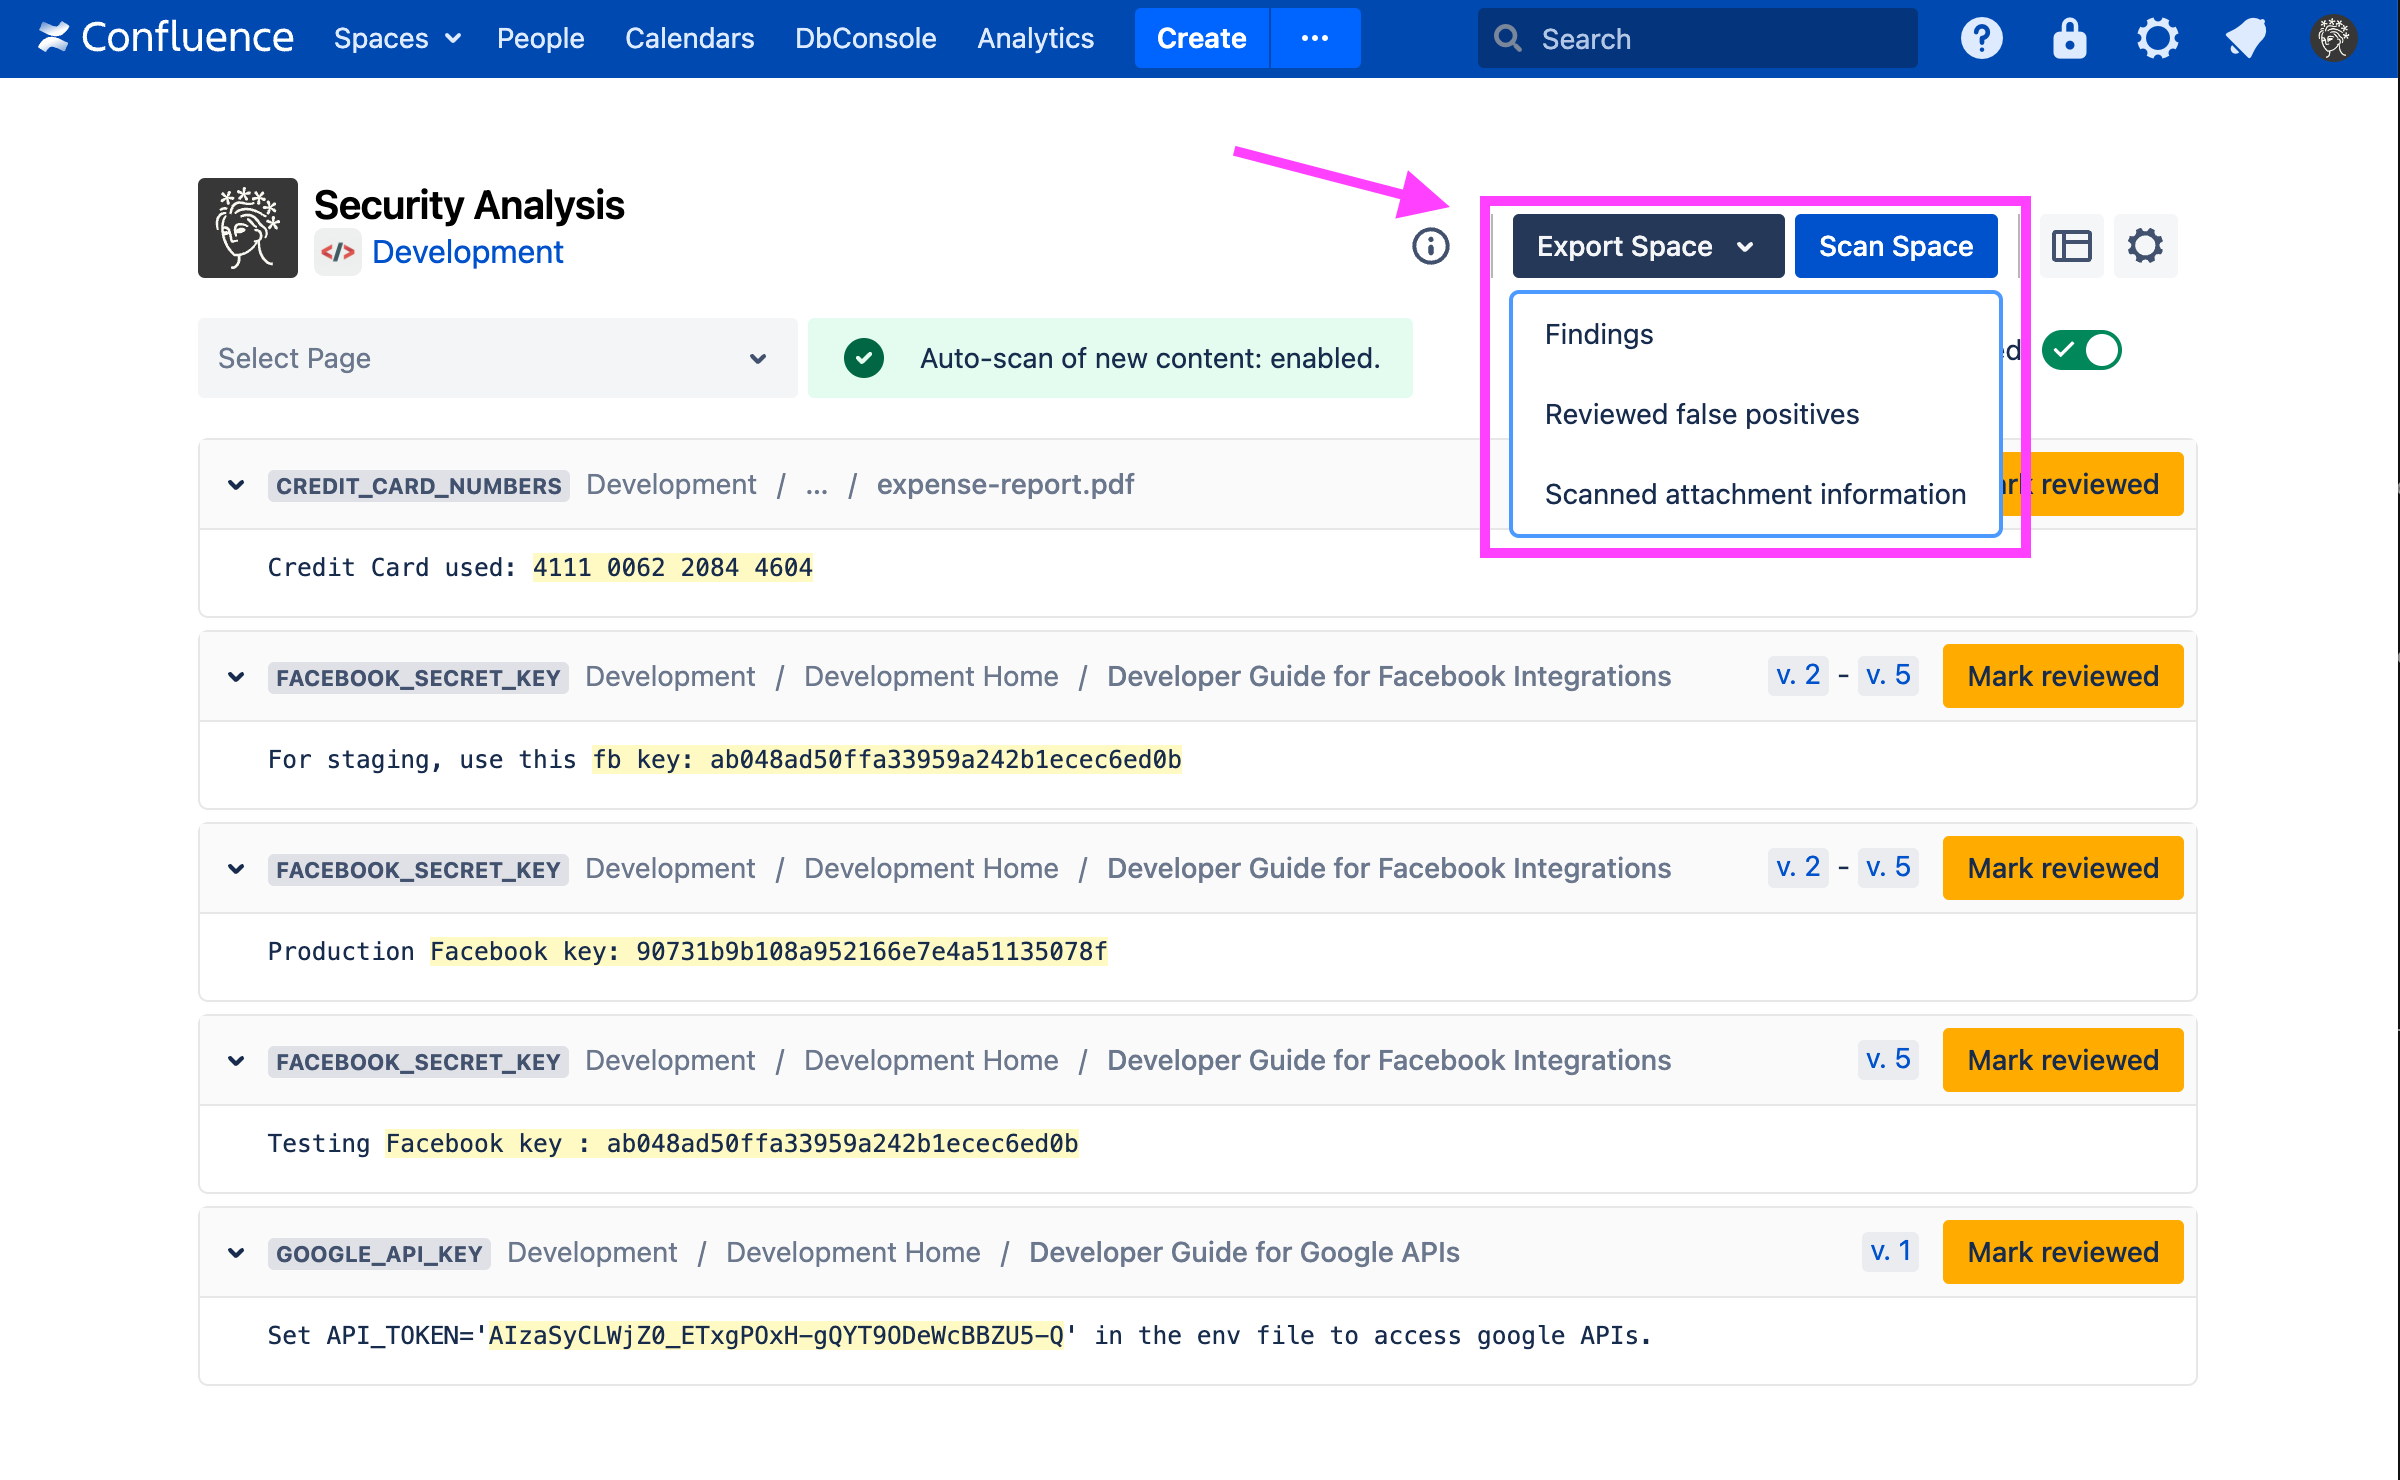2400x1480 pixels.
Task: Select Reviewed false positives export option
Action: coord(1701,414)
